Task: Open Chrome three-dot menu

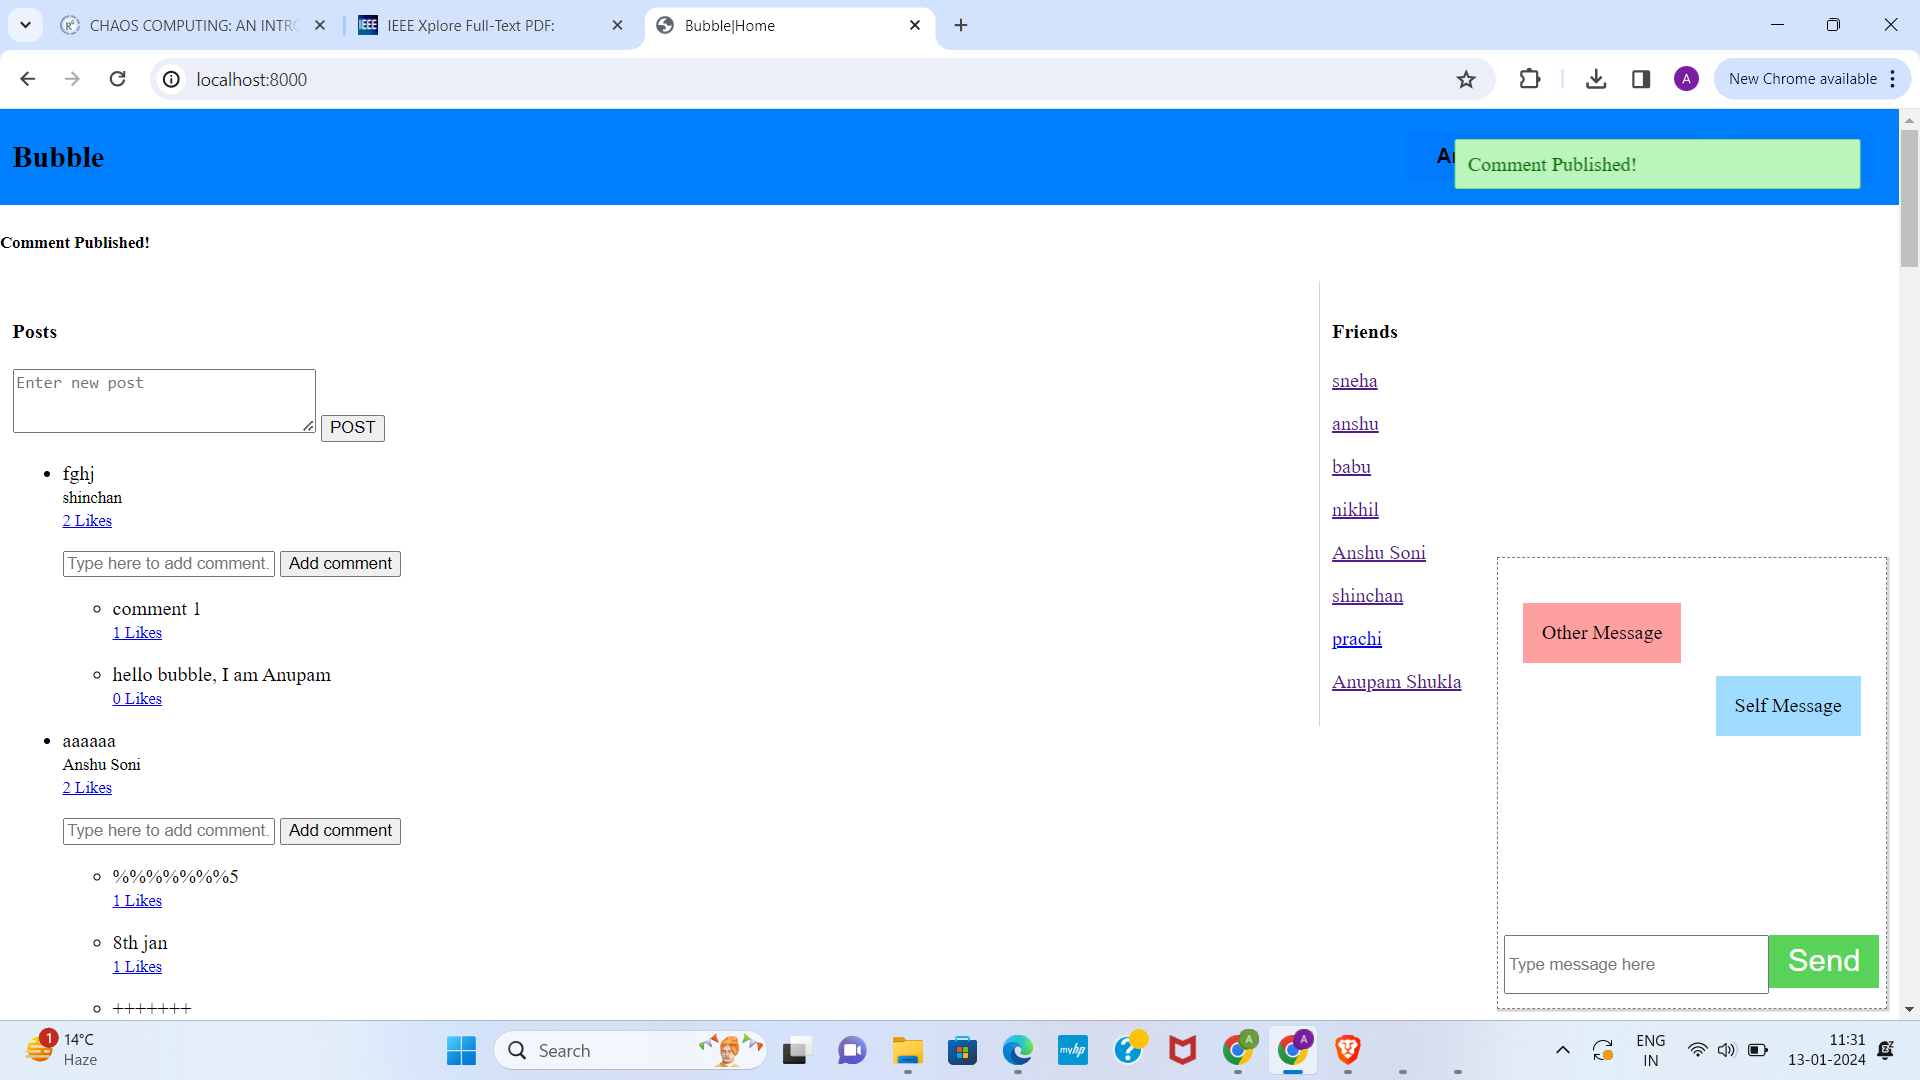Action: [x=1893, y=79]
